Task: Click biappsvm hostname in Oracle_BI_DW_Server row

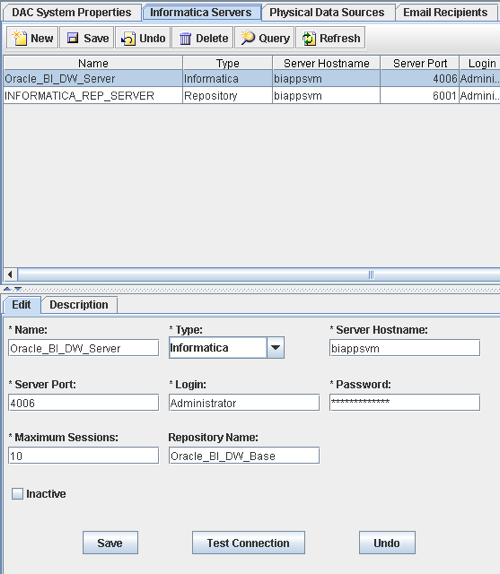Action: coord(326,78)
